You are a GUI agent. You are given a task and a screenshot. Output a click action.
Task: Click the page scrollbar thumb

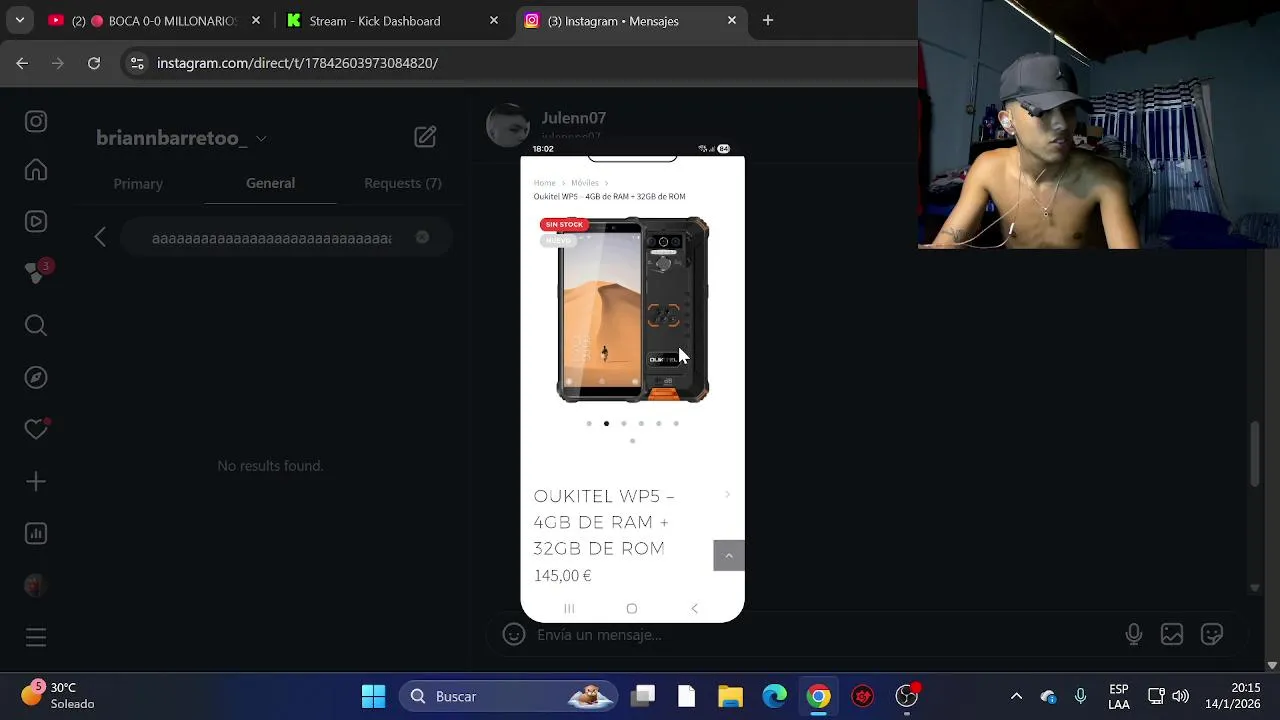[1255, 455]
